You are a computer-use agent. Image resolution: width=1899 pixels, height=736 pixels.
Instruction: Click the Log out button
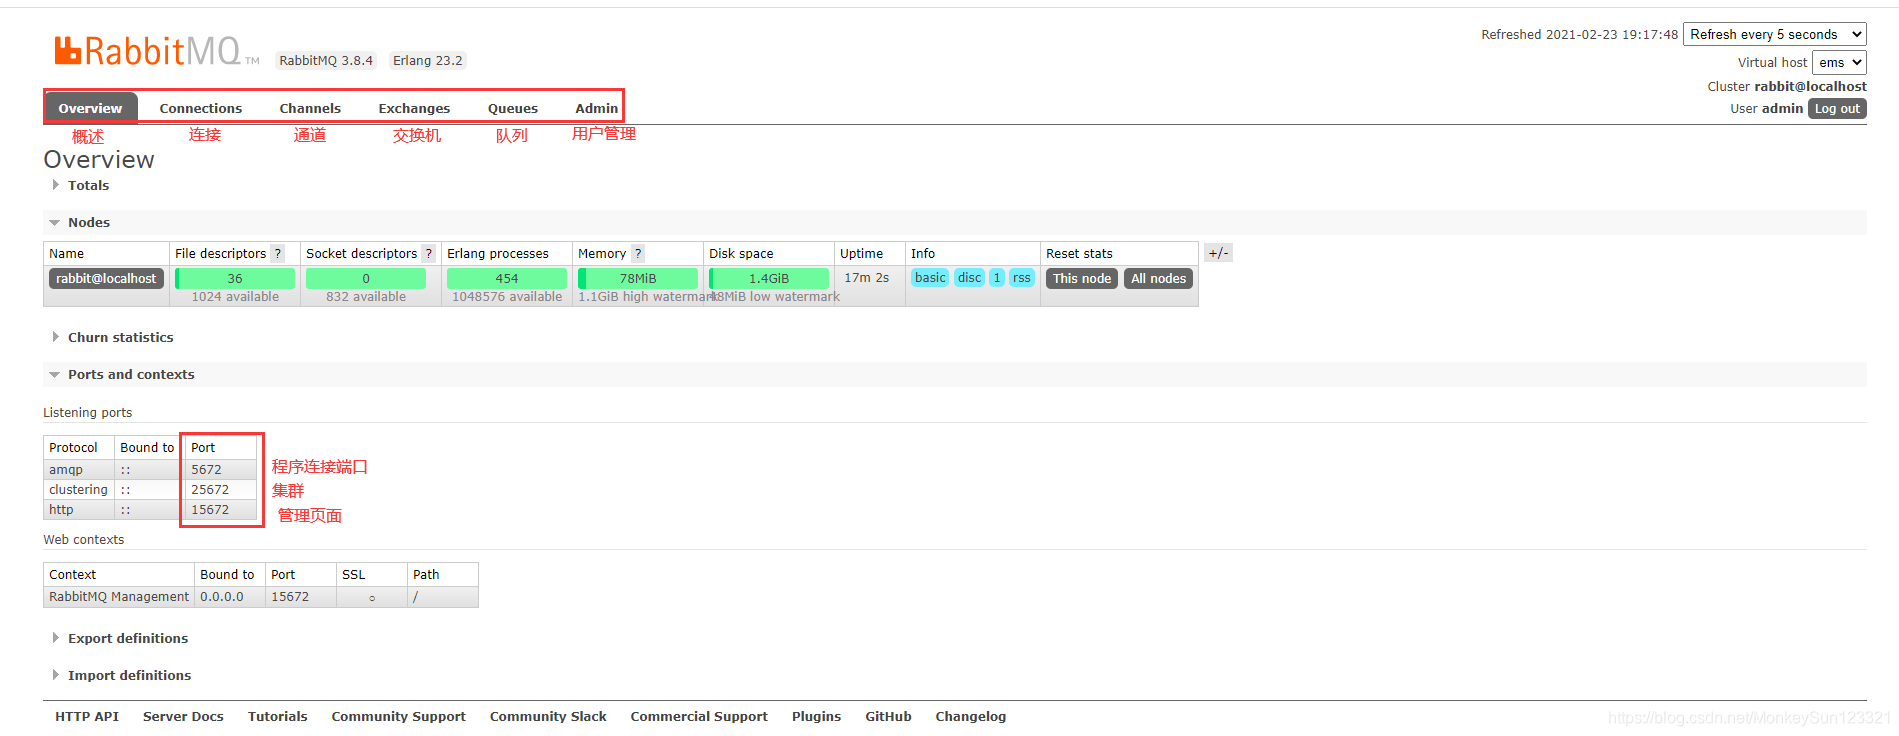tap(1837, 108)
